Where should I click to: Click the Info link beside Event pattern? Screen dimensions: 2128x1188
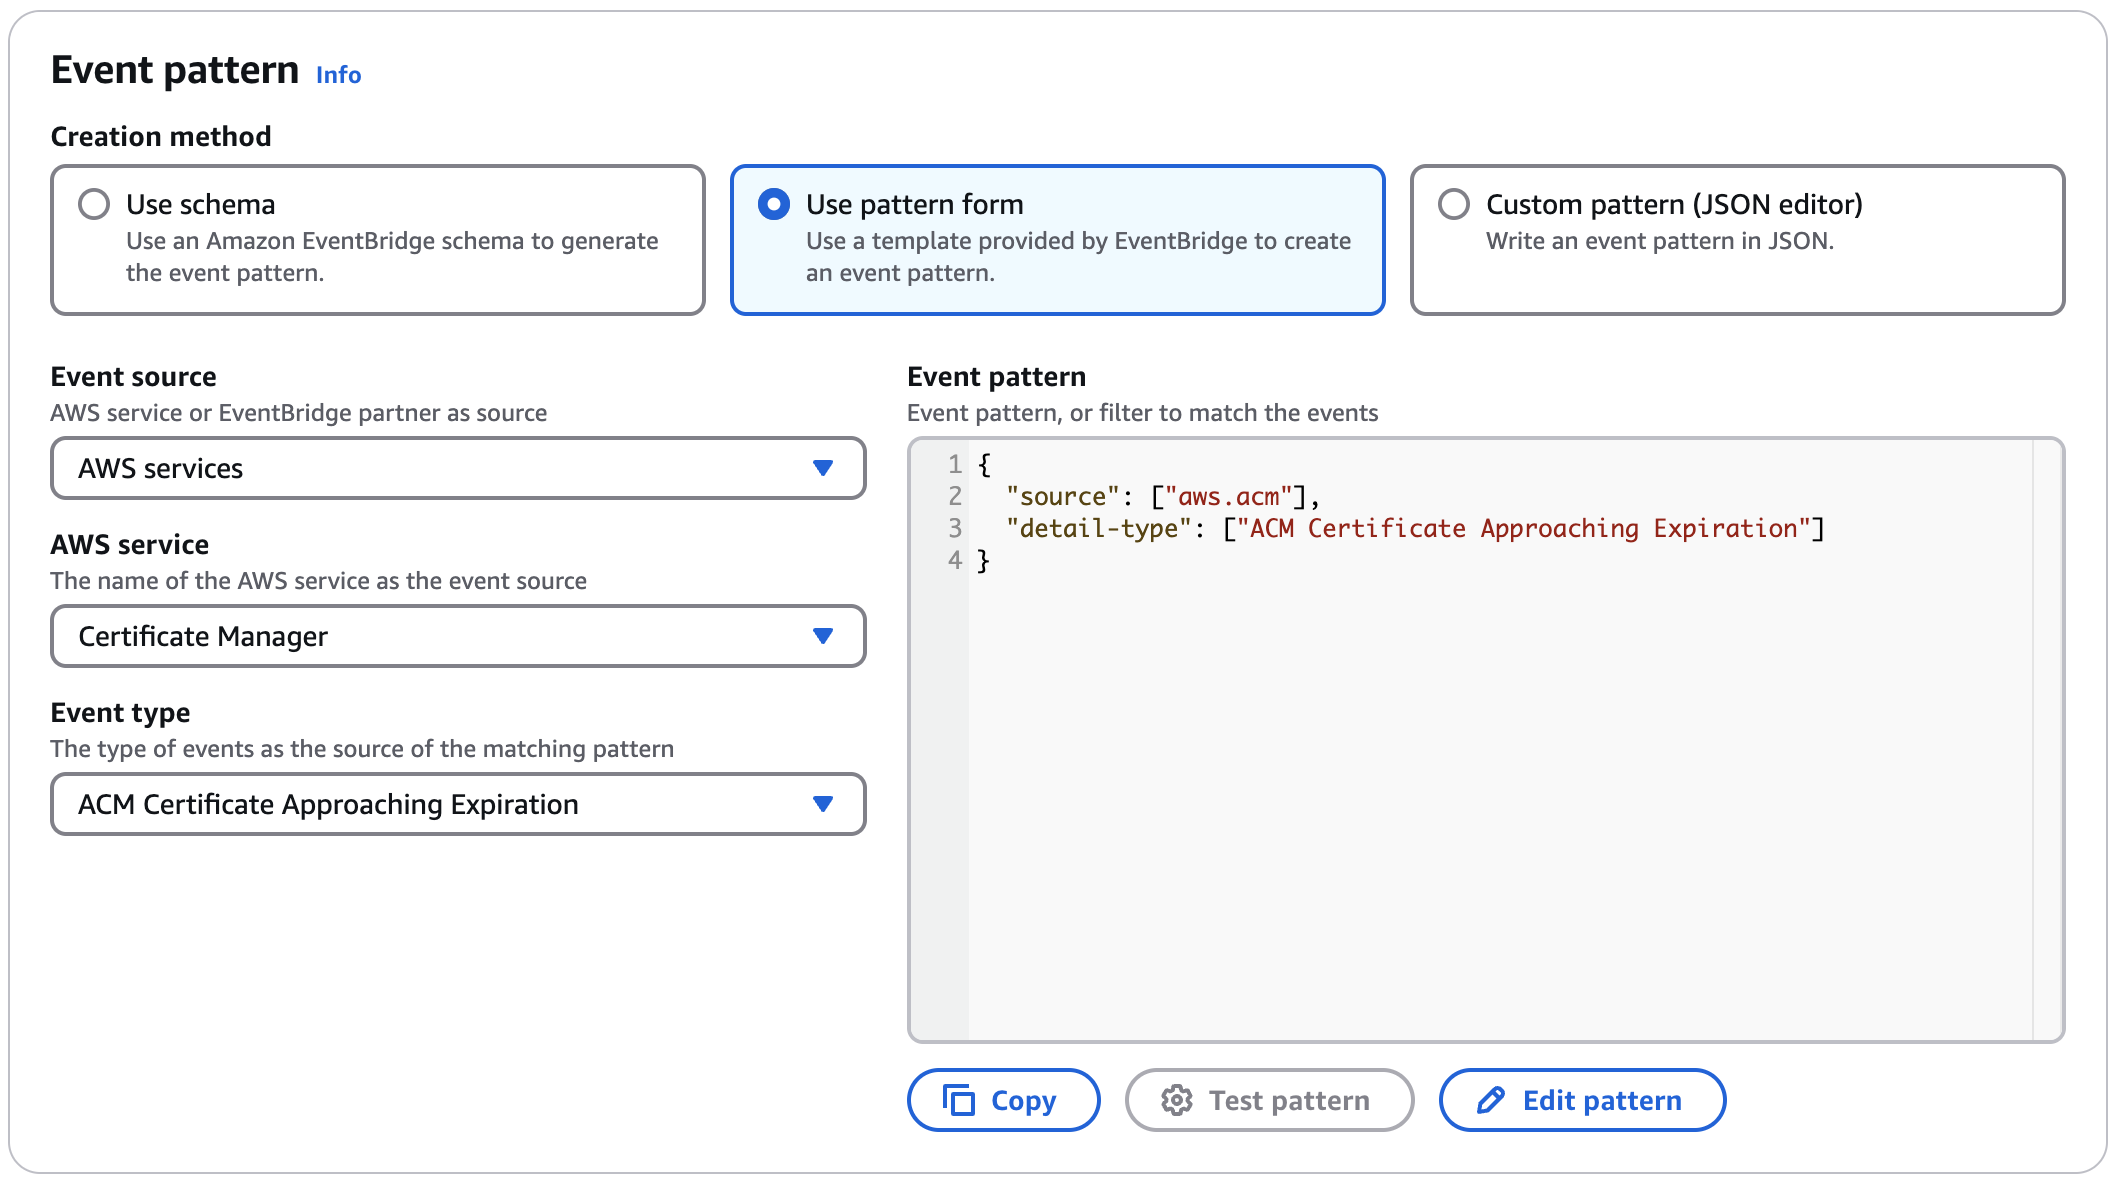pos(338,75)
